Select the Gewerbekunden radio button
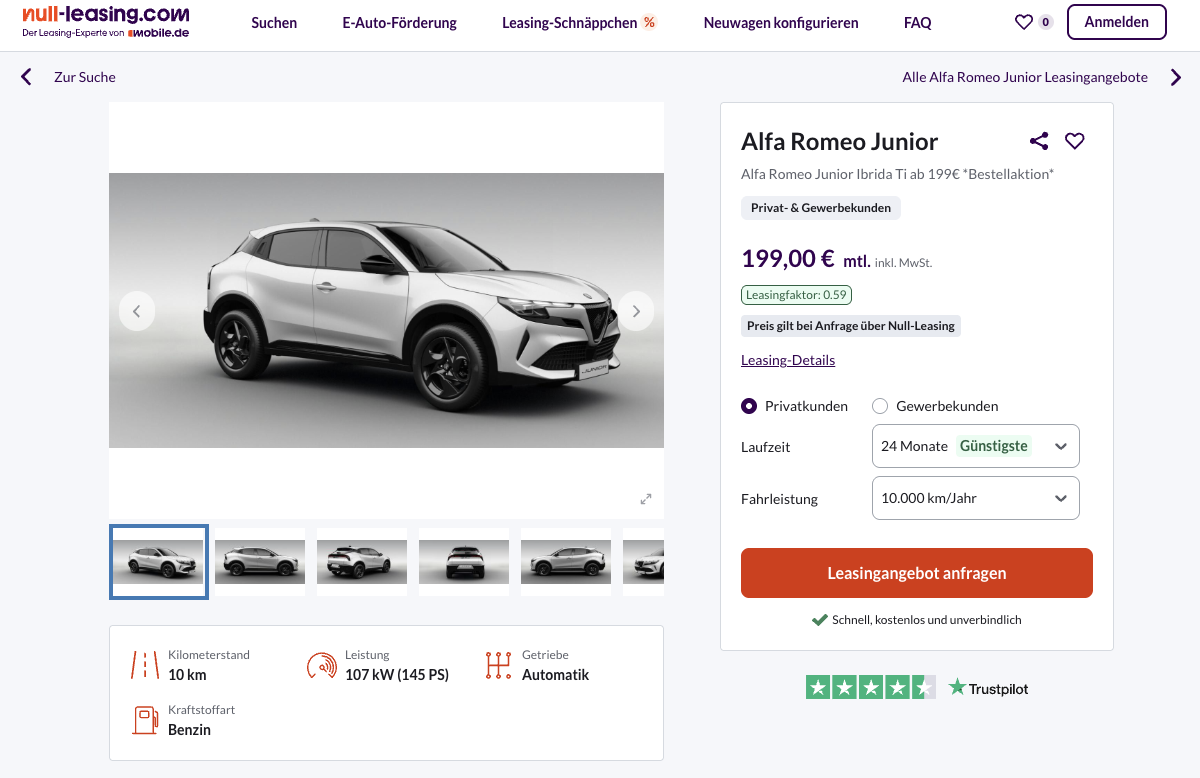 coord(880,406)
